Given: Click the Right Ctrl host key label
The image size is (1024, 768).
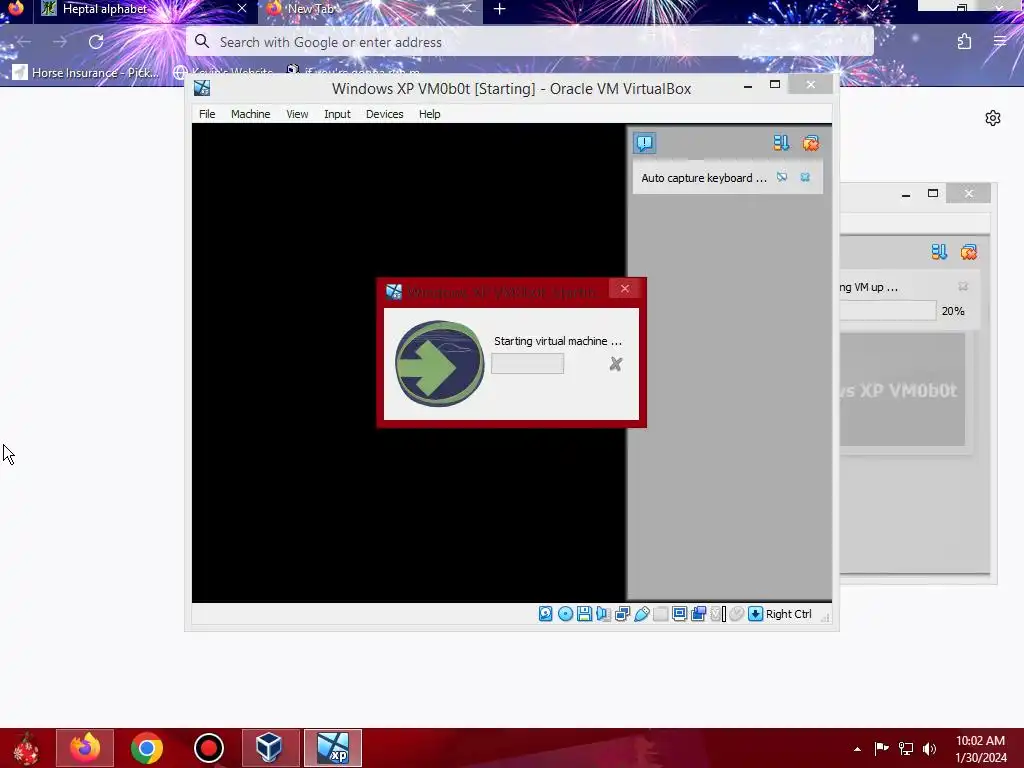Looking at the screenshot, I should 789,614.
